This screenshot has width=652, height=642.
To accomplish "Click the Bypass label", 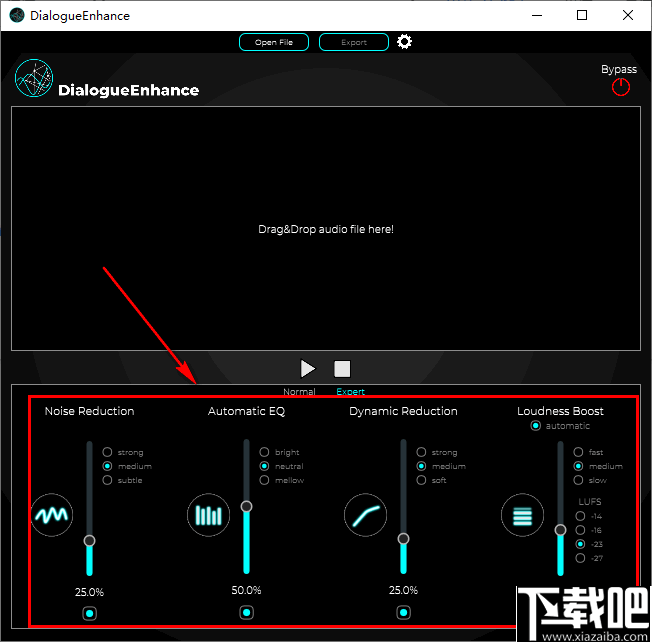I will tap(619, 69).
